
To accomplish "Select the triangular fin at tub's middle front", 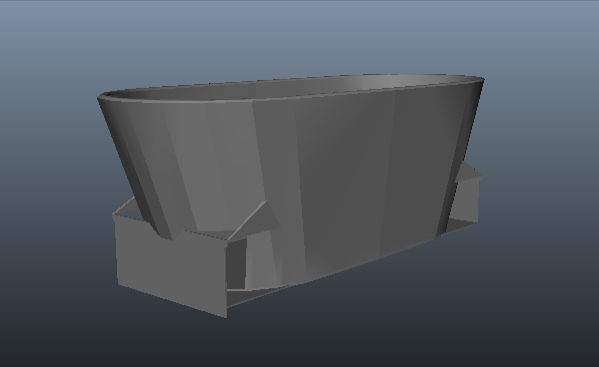I will point(255,221).
